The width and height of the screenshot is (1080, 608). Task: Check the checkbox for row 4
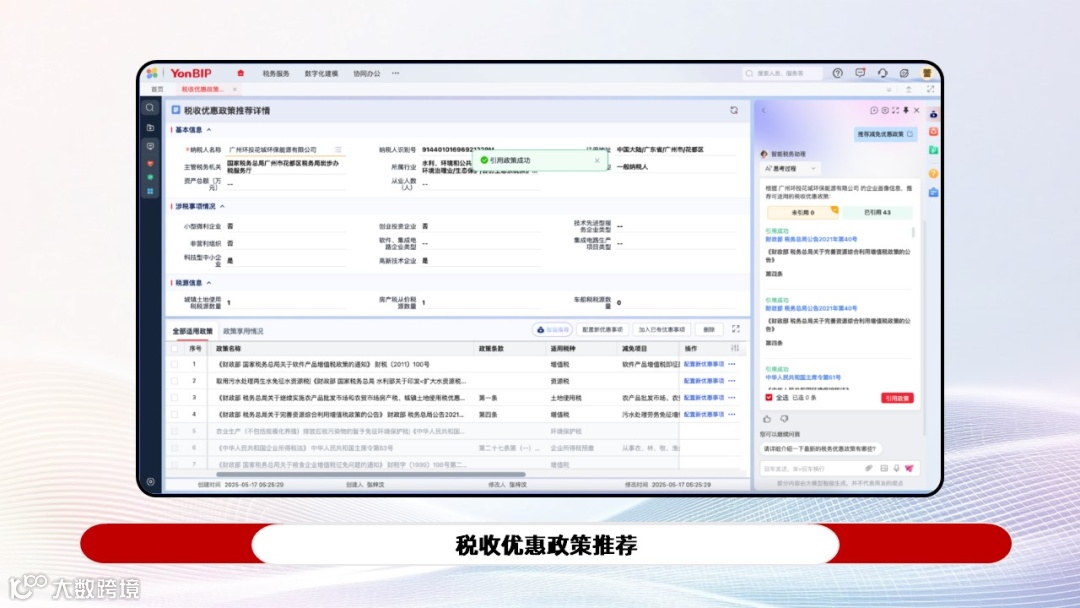[174, 415]
